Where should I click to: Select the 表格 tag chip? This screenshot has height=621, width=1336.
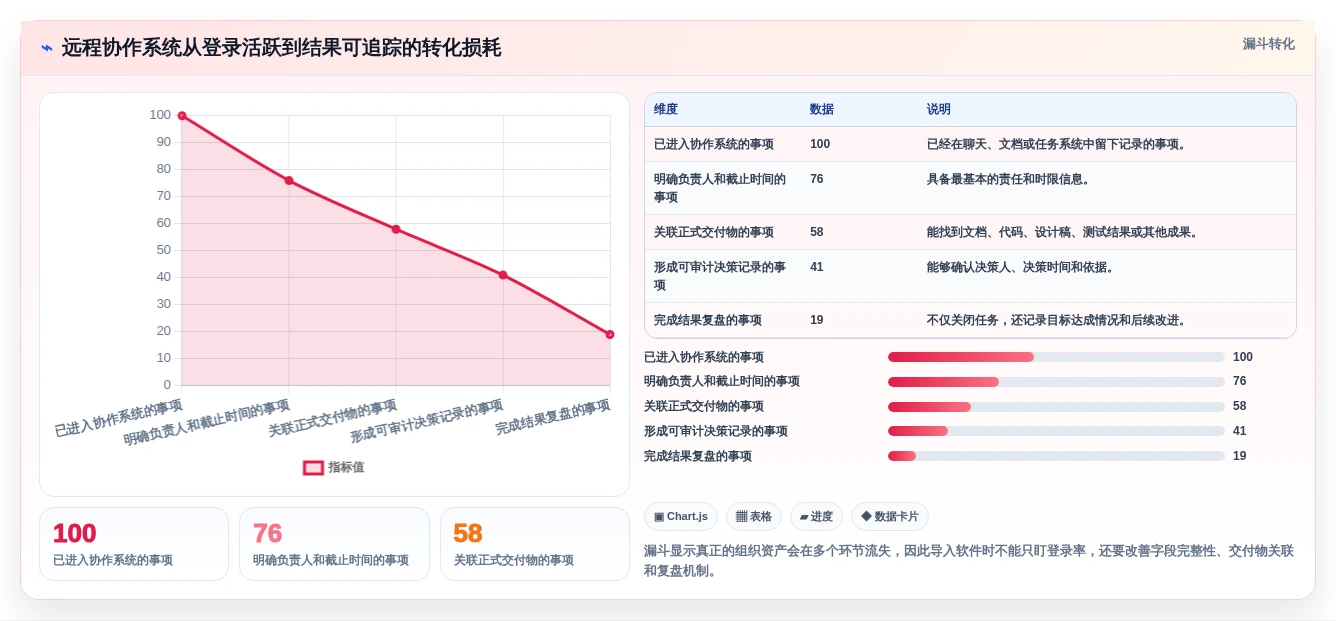pyautogui.click(x=754, y=517)
